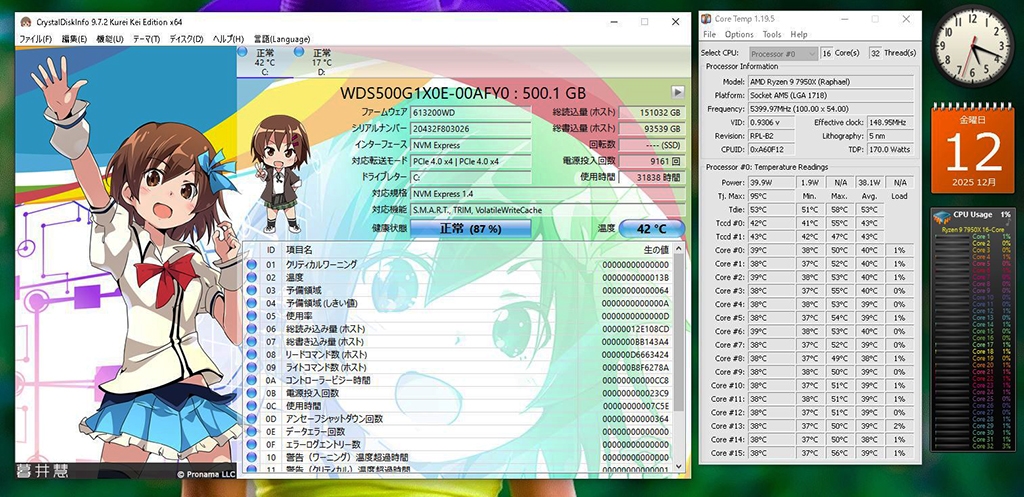Click the status orb for コントローラービジー時間 row

[x=252, y=380]
